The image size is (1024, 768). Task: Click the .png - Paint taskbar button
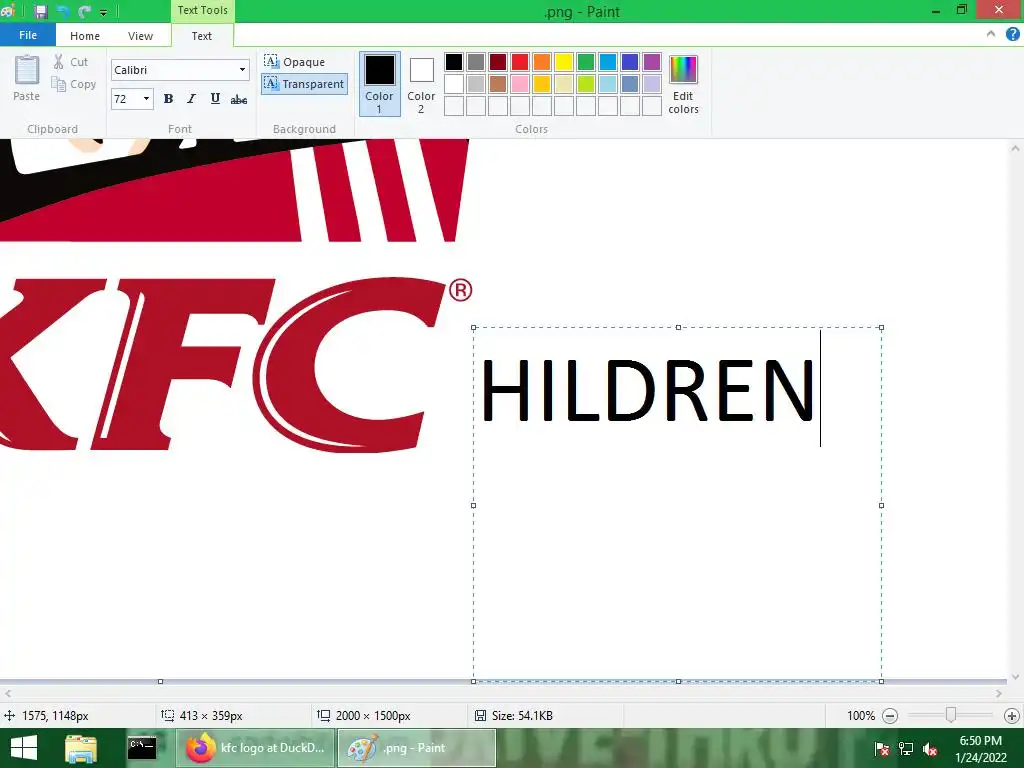417,748
